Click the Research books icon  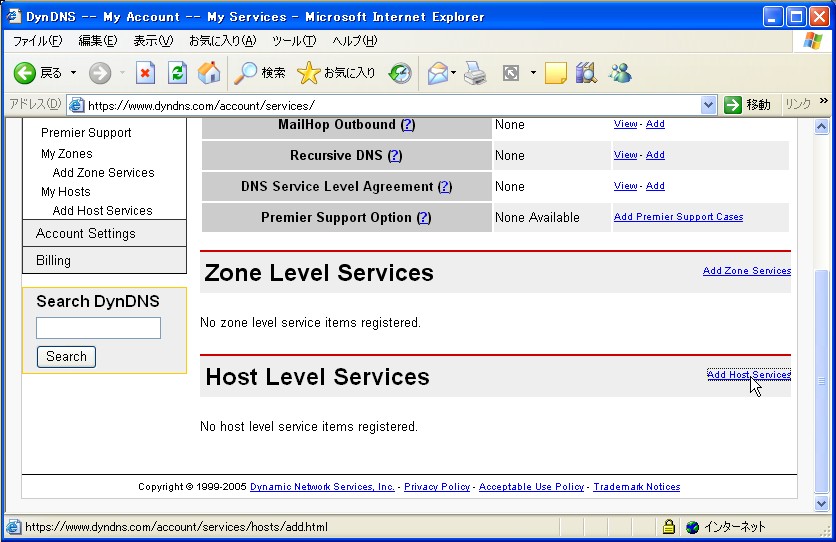point(586,73)
